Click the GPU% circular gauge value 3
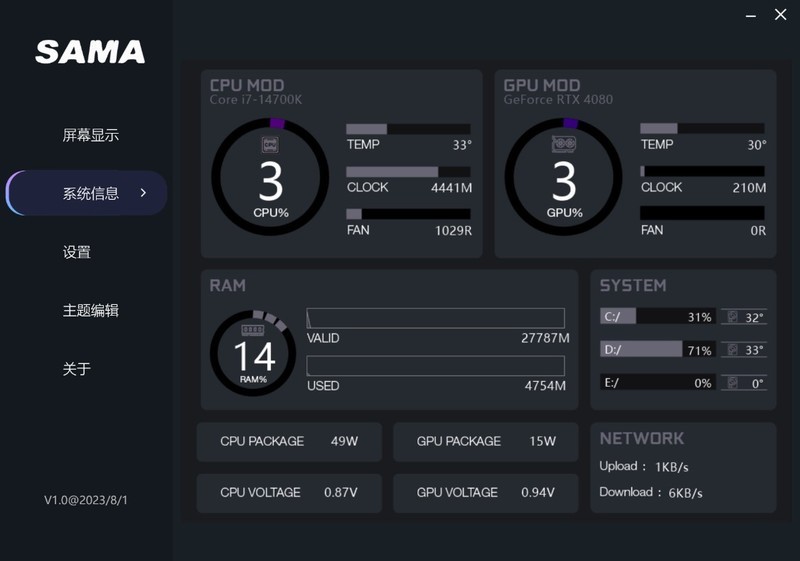 [564, 182]
